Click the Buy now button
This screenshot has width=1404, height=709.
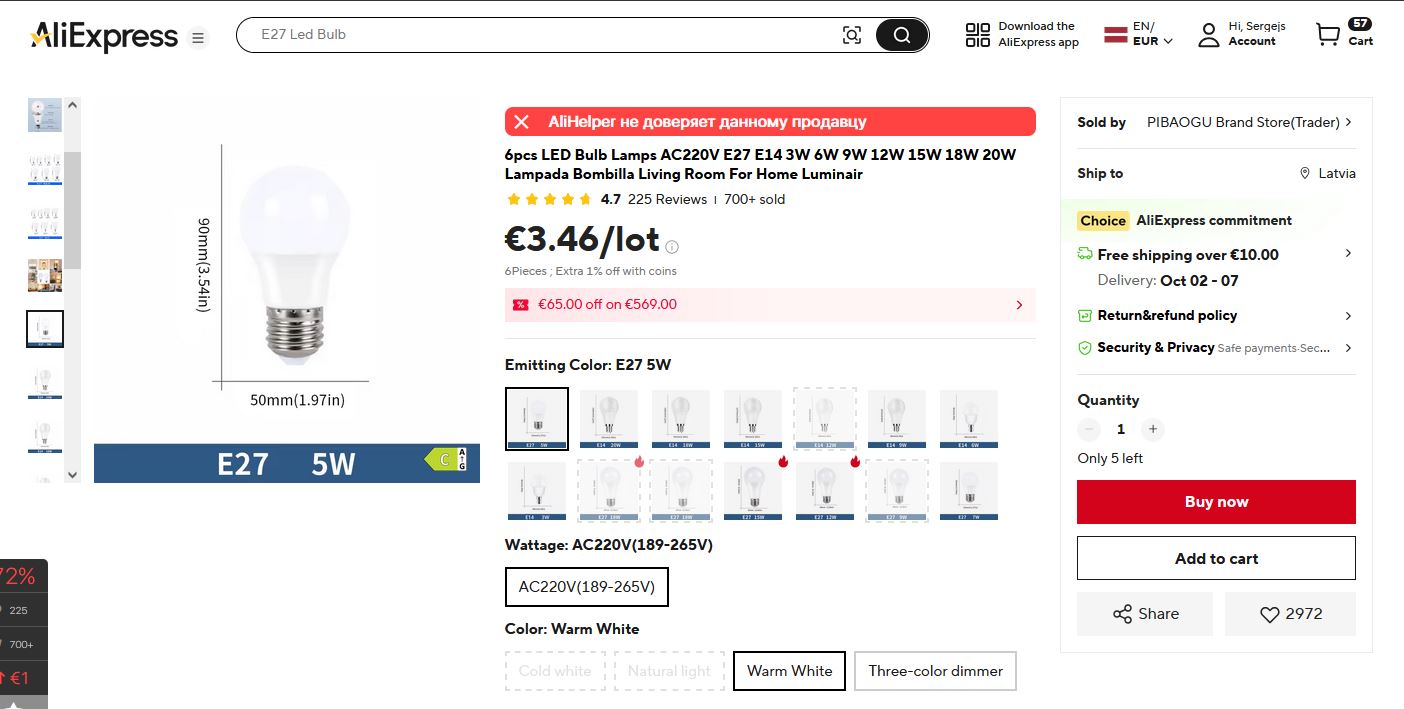click(x=1216, y=502)
